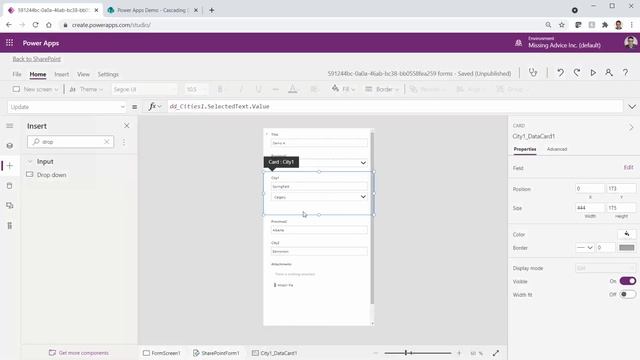
Task: Click the fit to window icon
Action: (496, 353)
